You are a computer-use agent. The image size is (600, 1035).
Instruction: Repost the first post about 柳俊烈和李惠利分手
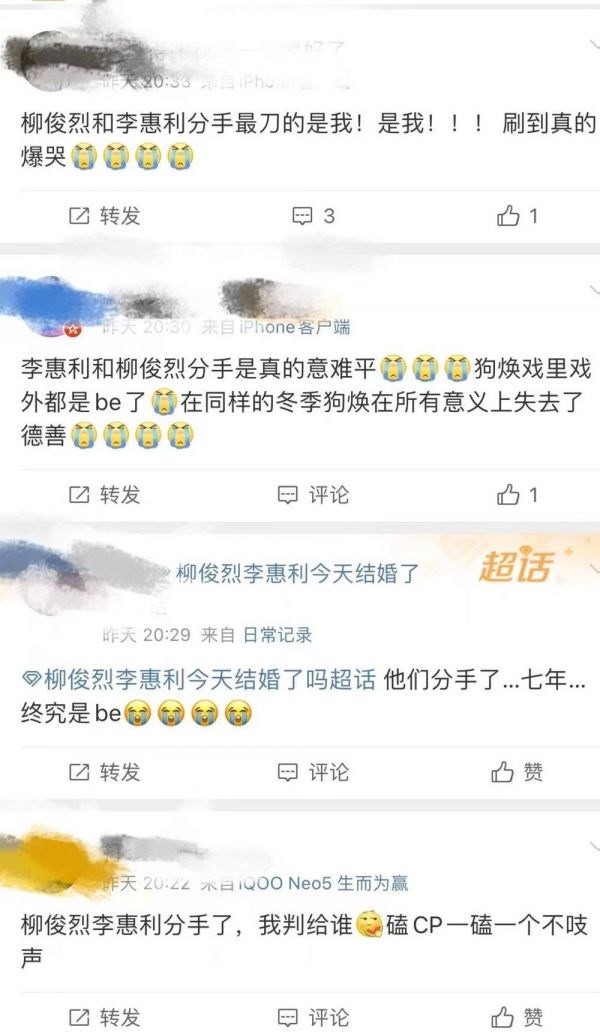coord(105,216)
